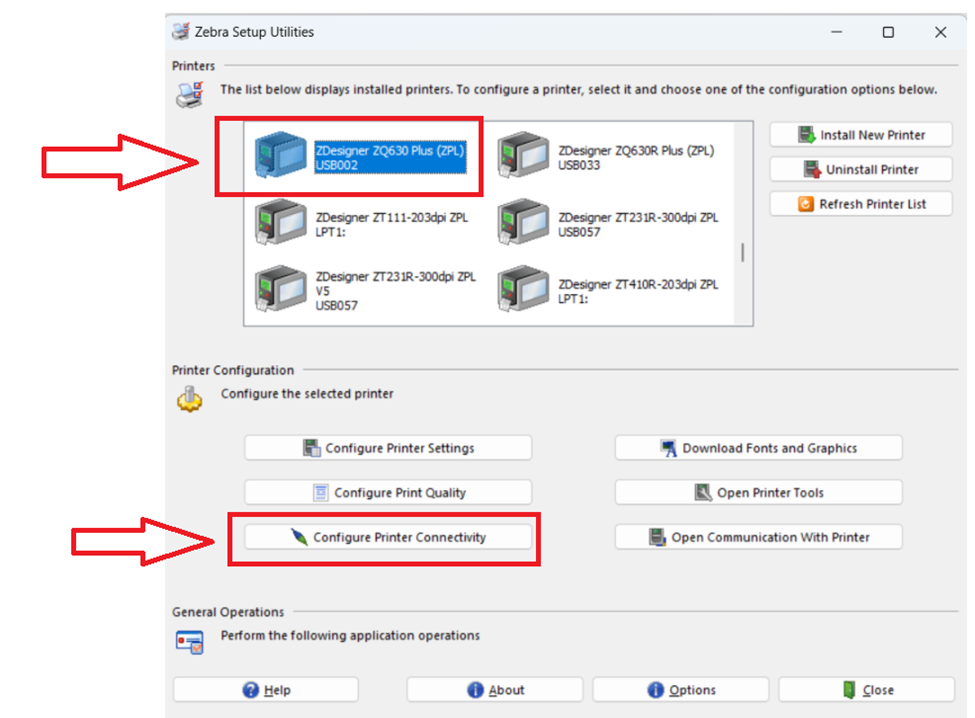
Task: Open Configure Print Quality
Action: 387,492
